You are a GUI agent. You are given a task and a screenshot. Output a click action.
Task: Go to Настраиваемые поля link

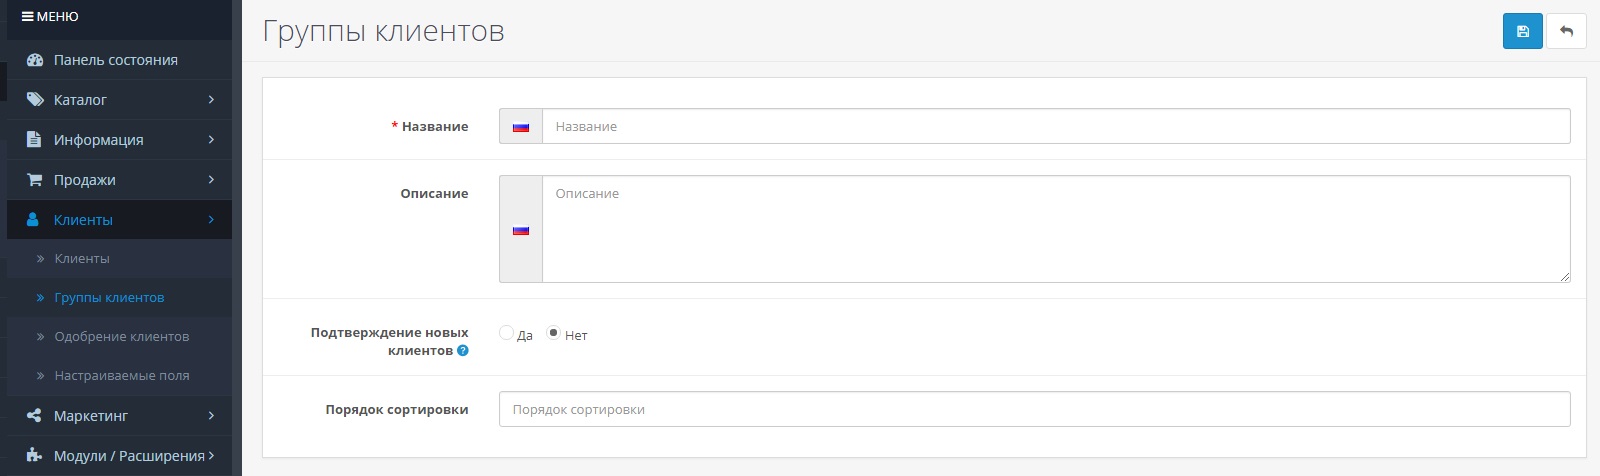click(x=121, y=376)
